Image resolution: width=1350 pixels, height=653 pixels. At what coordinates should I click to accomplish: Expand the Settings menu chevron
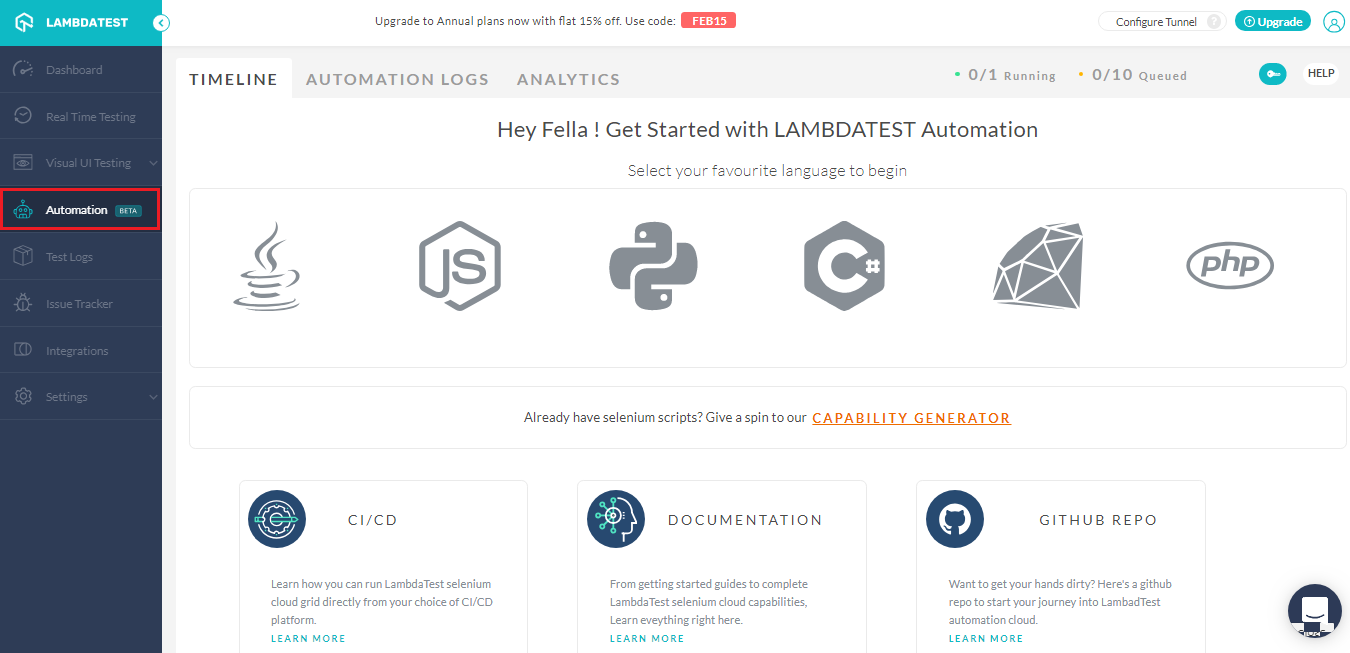[x=153, y=397]
